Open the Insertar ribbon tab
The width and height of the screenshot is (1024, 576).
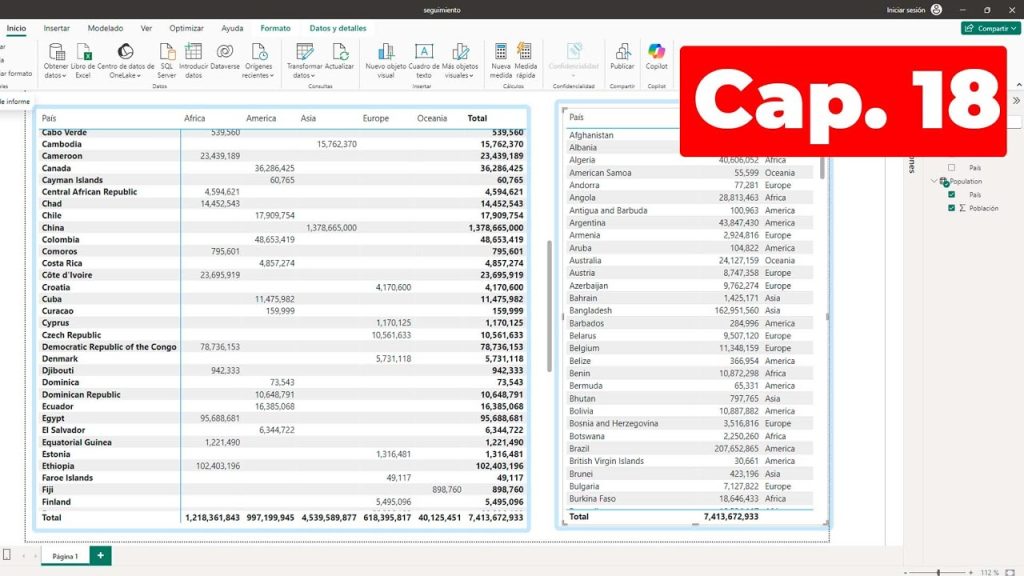click(x=57, y=29)
